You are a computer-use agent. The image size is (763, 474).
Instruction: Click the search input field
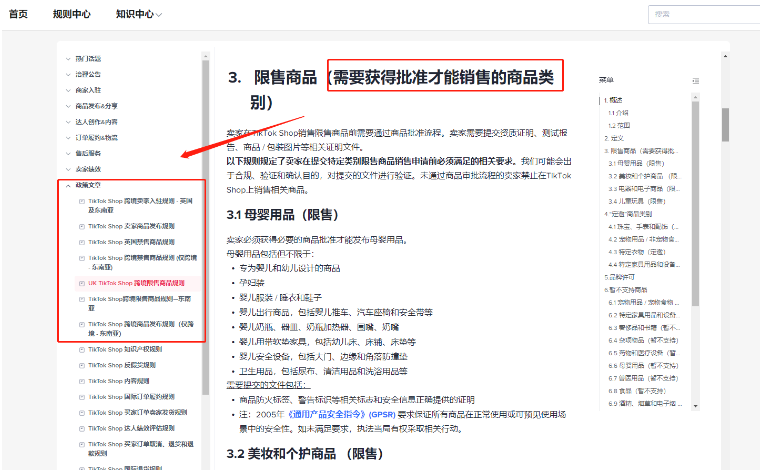coord(700,14)
